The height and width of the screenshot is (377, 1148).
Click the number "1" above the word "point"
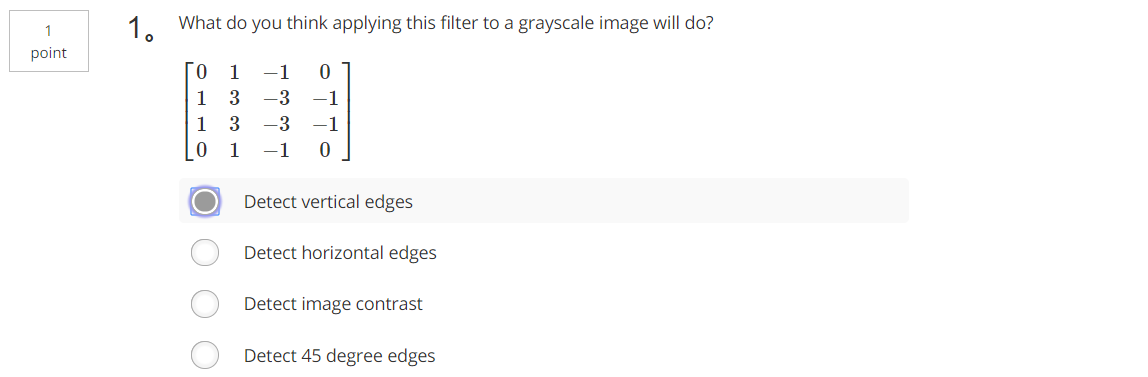point(48,31)
